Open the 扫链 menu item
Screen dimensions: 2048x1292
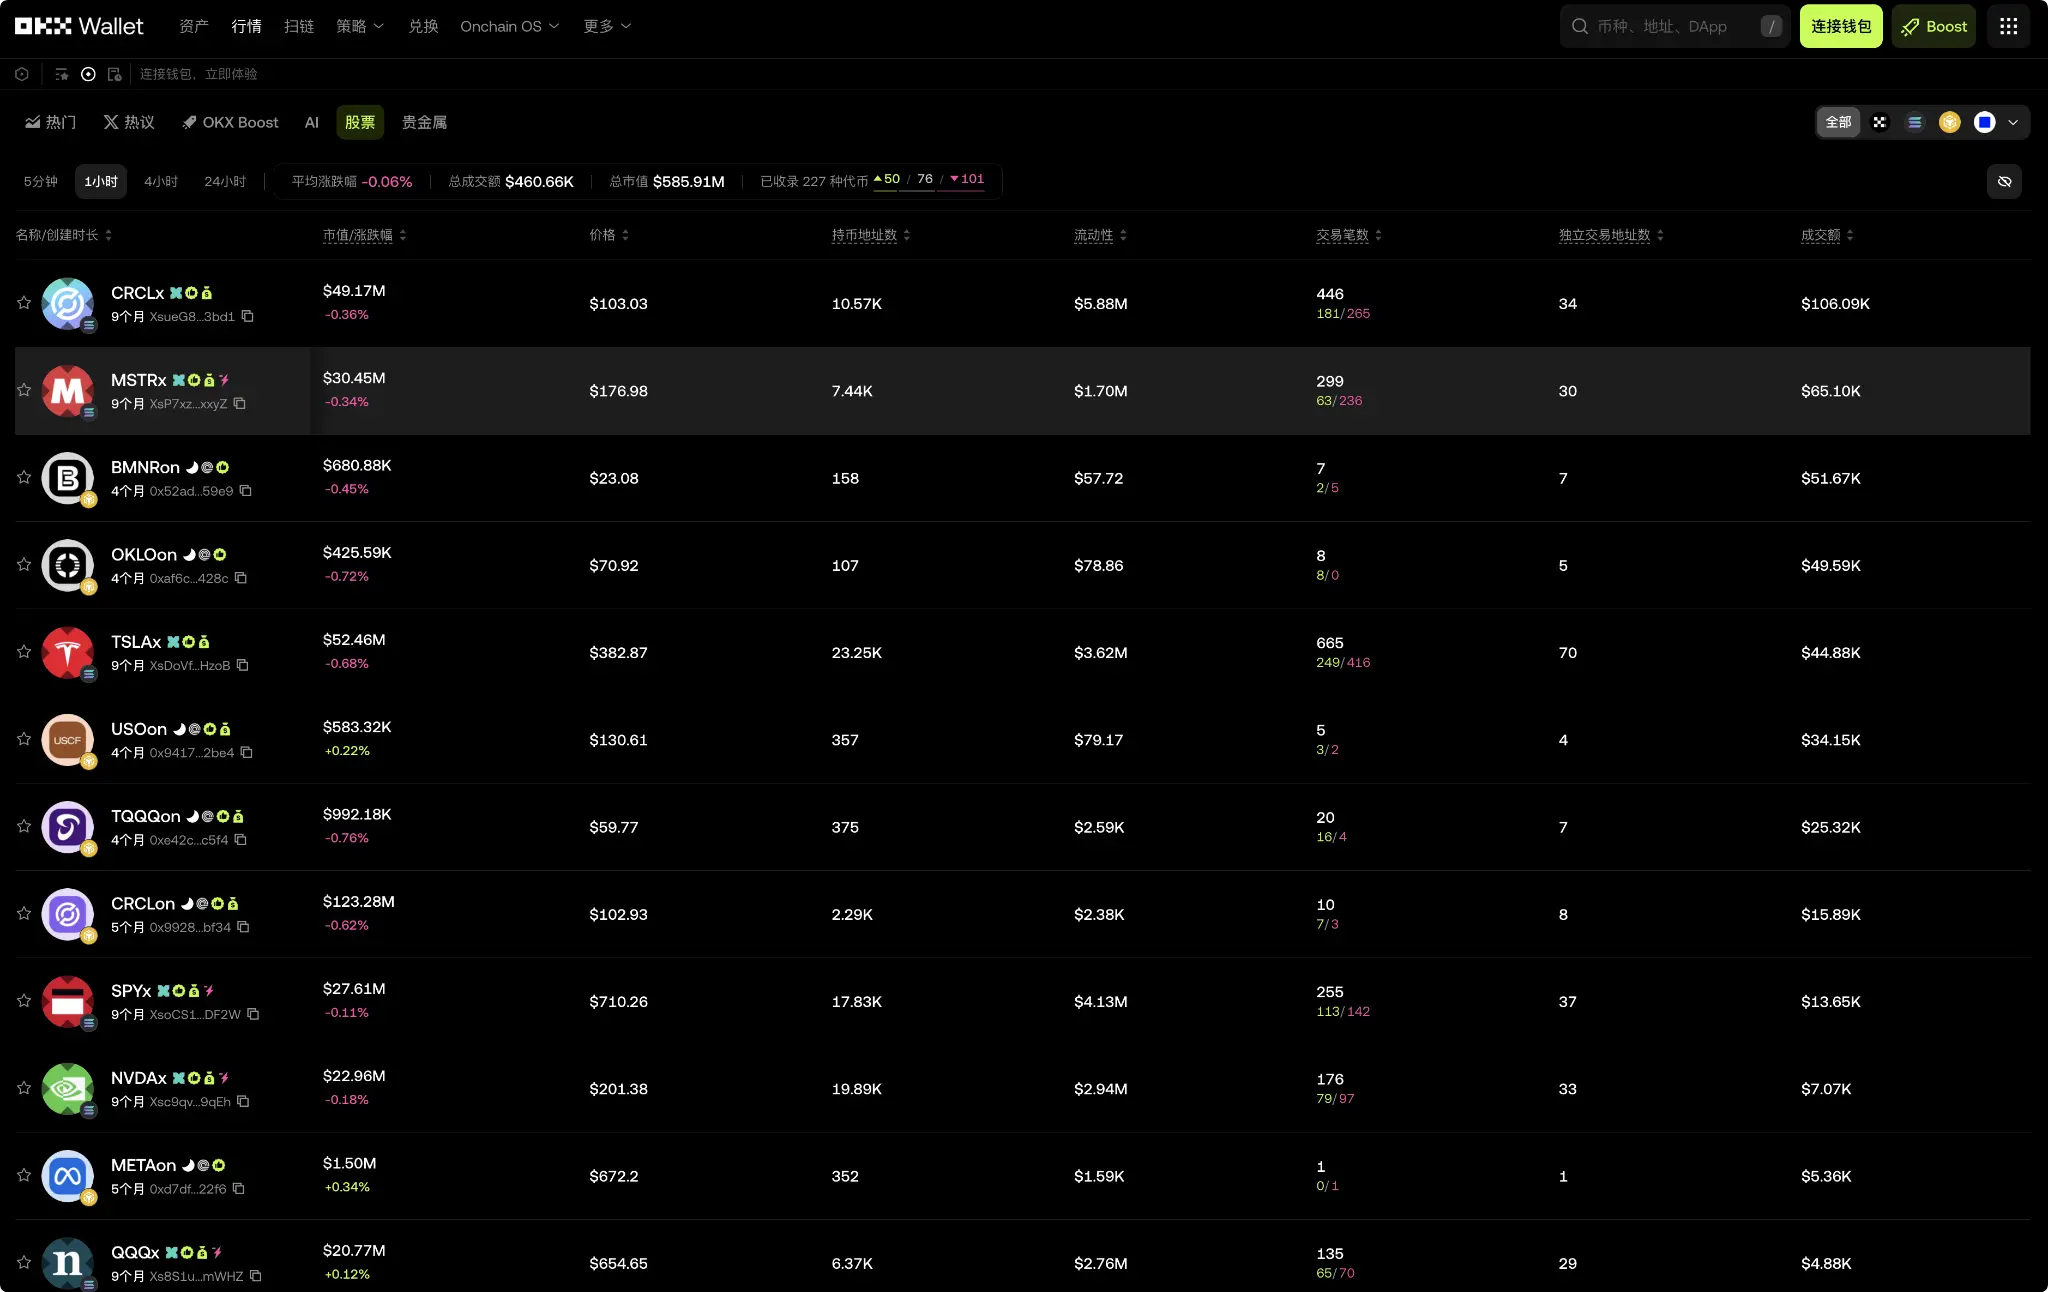(x=297, y=26)
